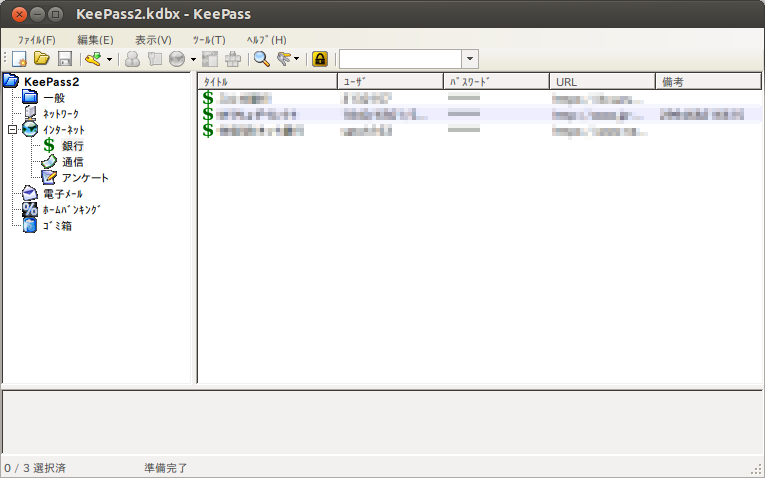Sort by the URL column header
This screenshot has height=478, width=765.
[x=602, y=81]
